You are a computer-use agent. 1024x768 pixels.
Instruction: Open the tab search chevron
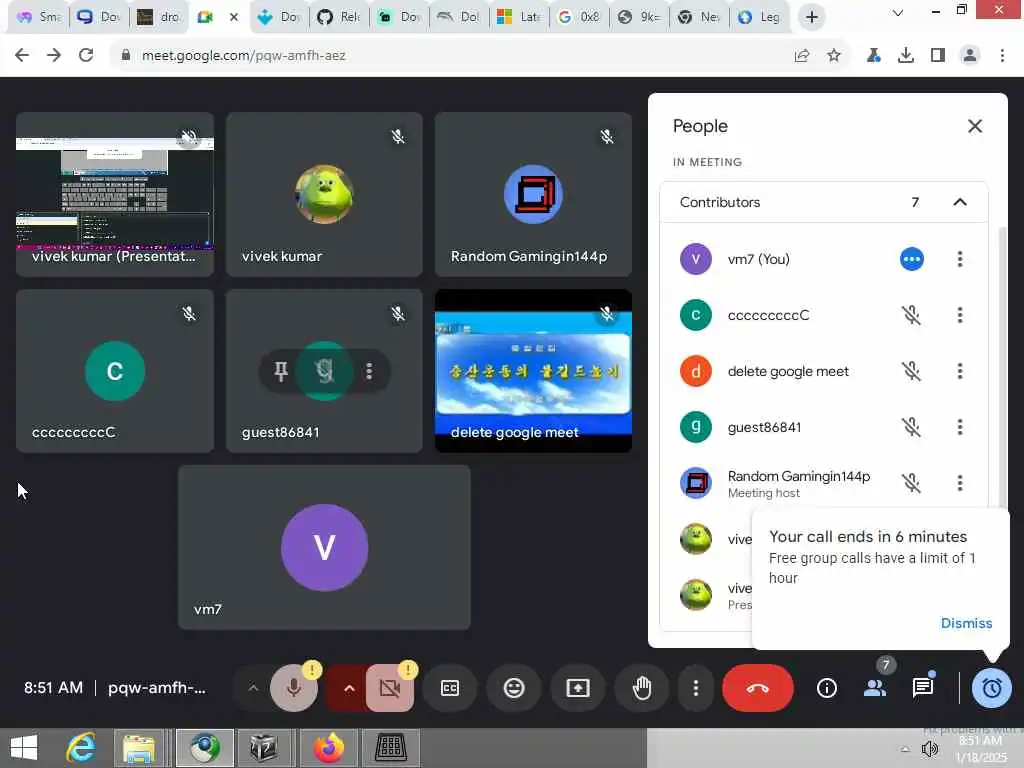(898, 12)
